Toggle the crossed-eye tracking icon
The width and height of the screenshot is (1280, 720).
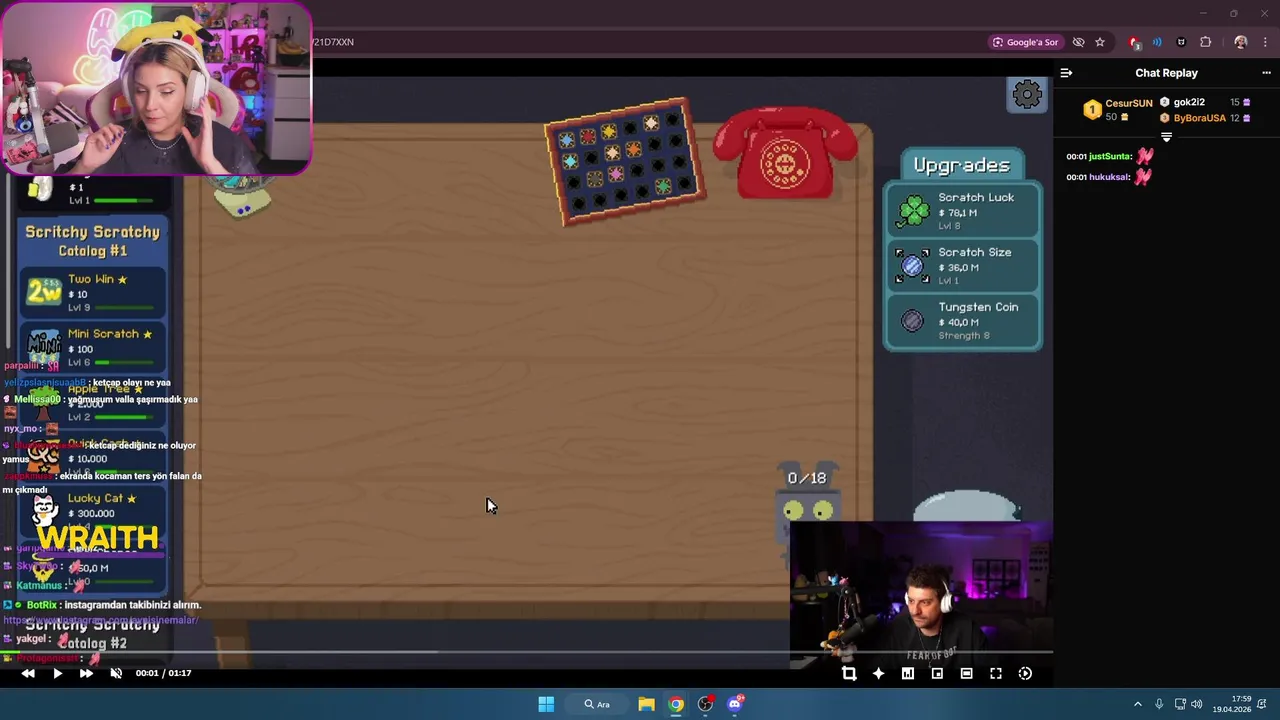pyautogui.click(x=1078, y=42)
